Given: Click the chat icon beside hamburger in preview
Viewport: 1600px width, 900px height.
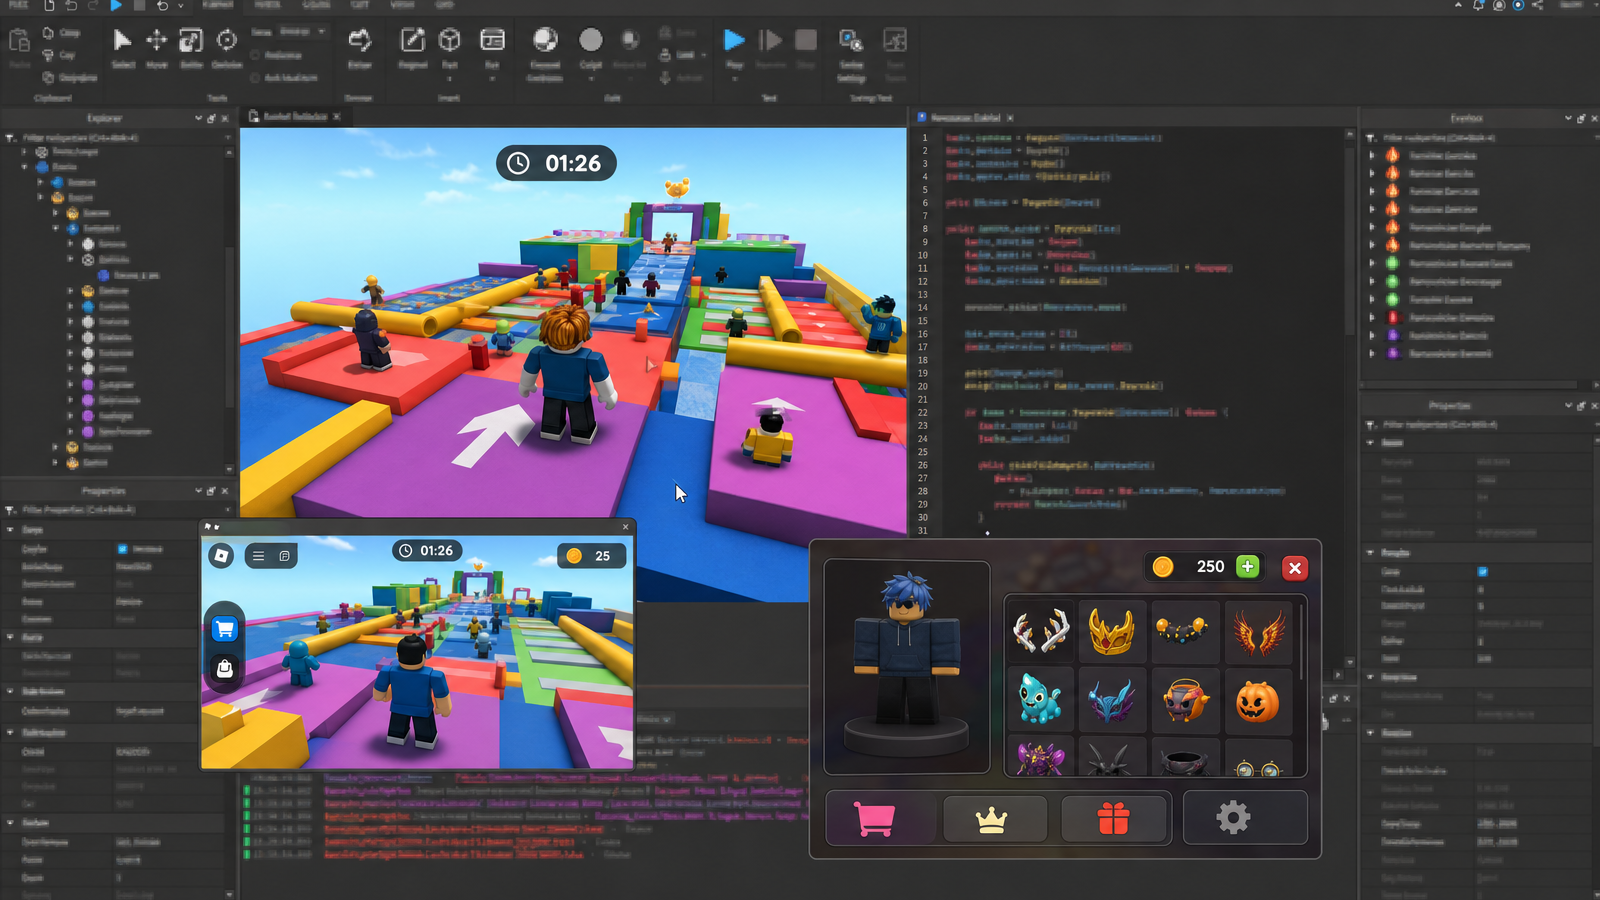Looking at the screenshot, I should [285, 556].
